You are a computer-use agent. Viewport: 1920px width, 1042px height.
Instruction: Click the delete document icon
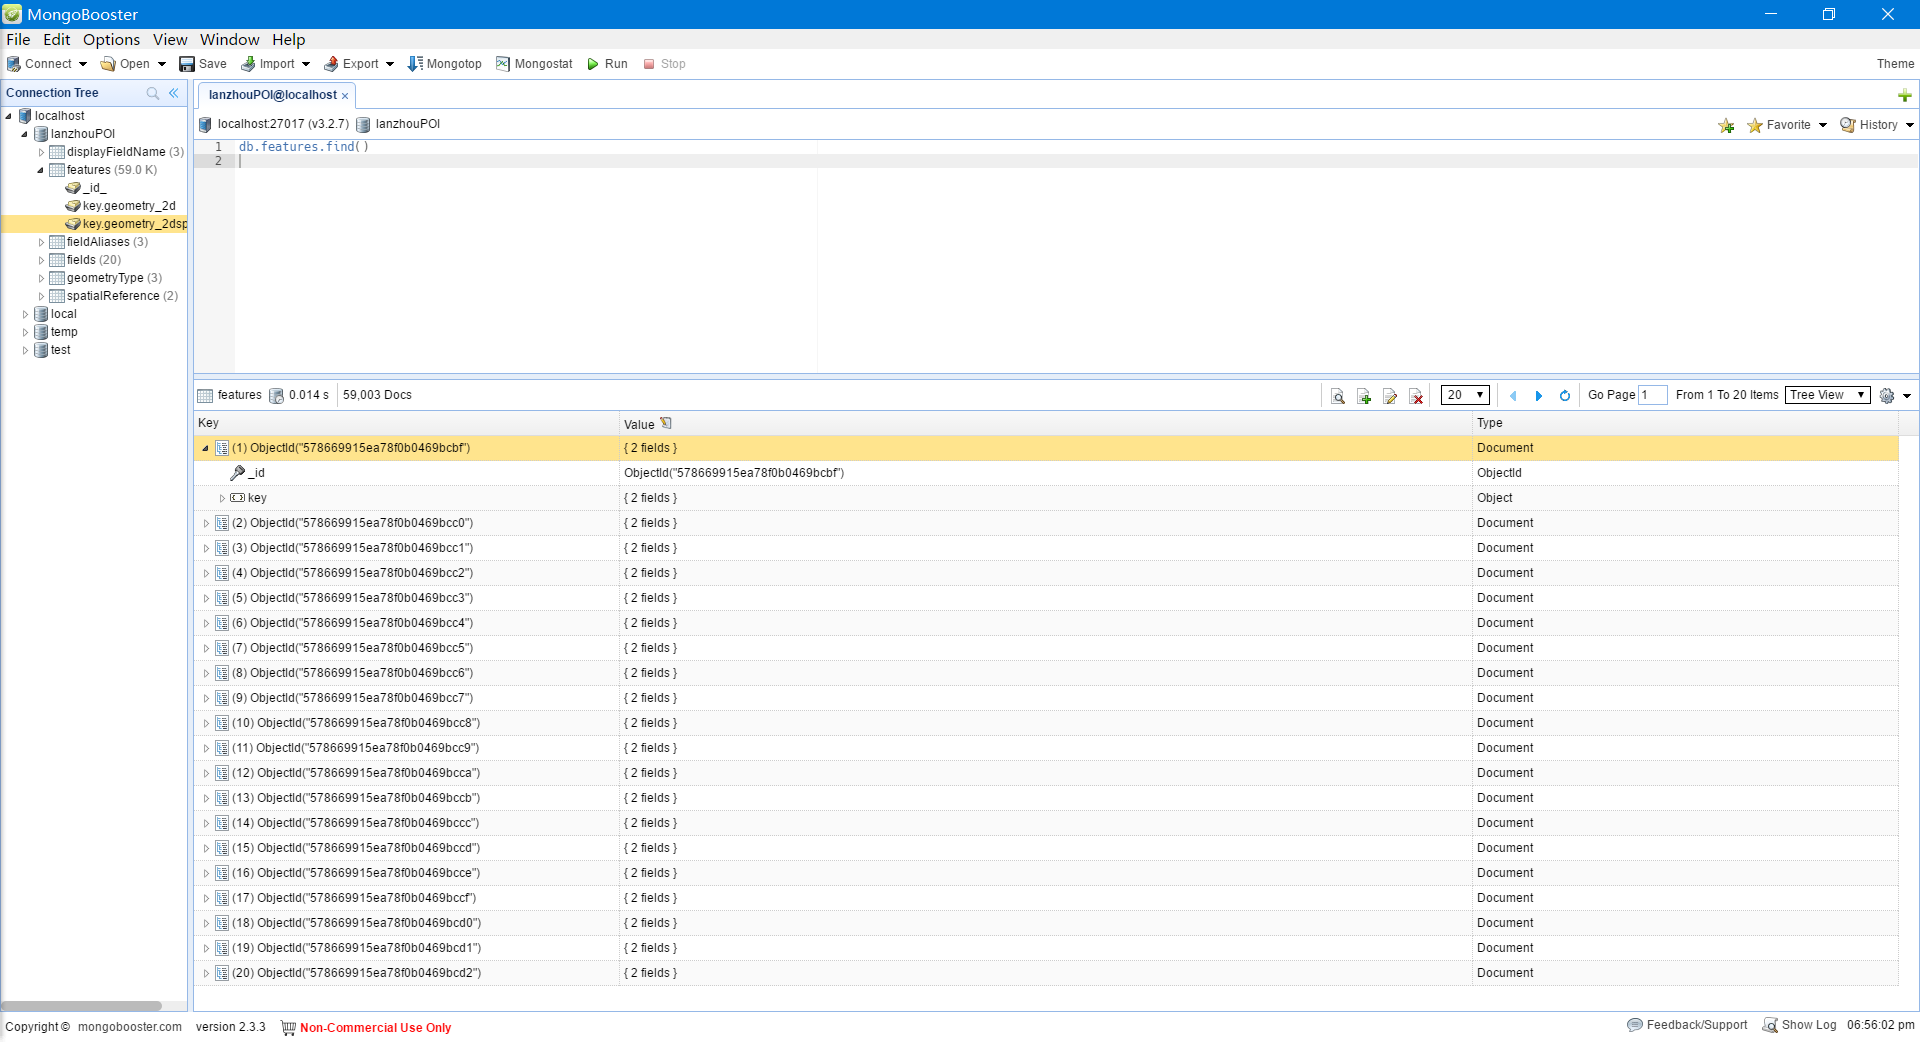[x=1417, y=396]
